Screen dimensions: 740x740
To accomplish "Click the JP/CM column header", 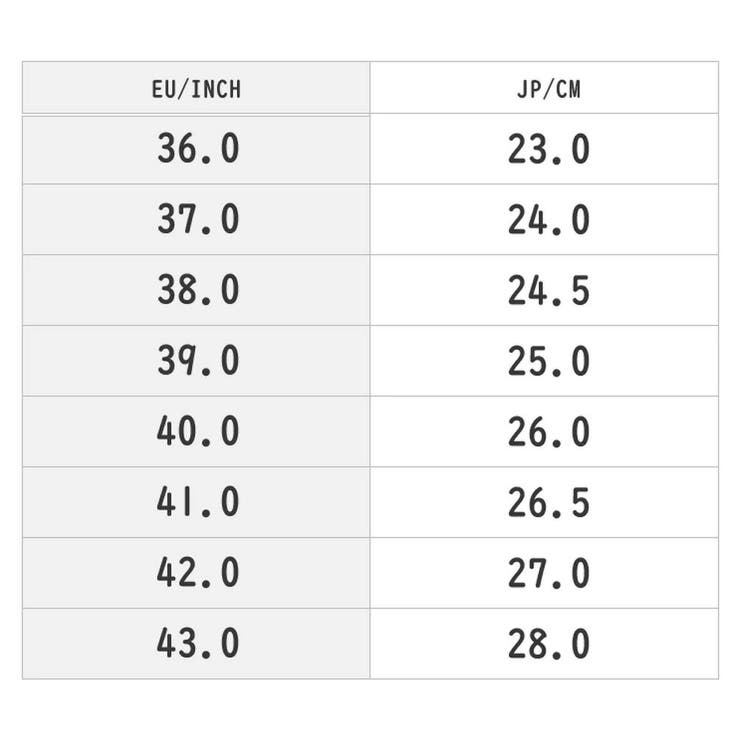I will [545, 89].
